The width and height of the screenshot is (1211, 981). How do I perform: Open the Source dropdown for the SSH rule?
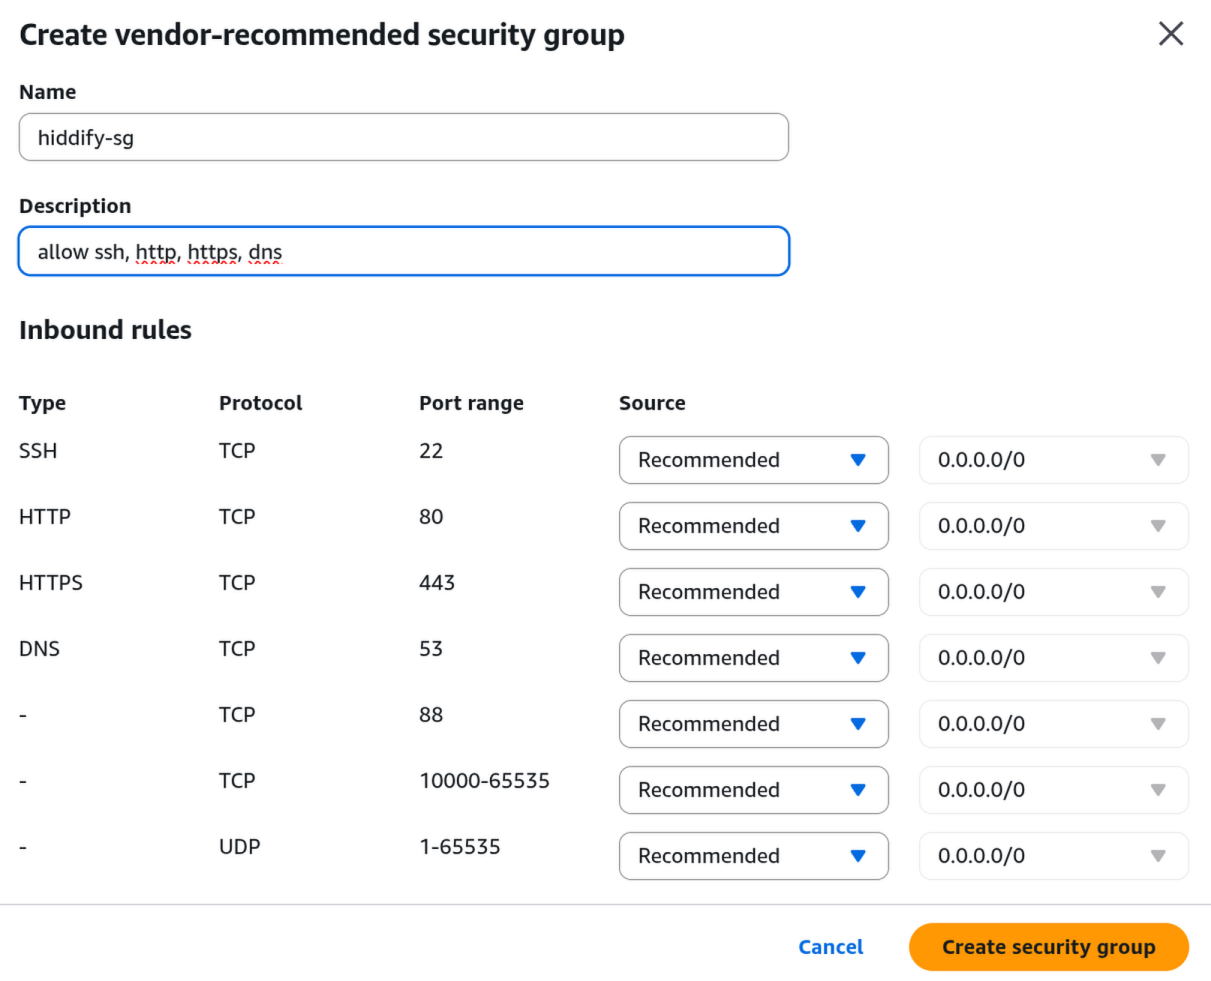(753, 460)
